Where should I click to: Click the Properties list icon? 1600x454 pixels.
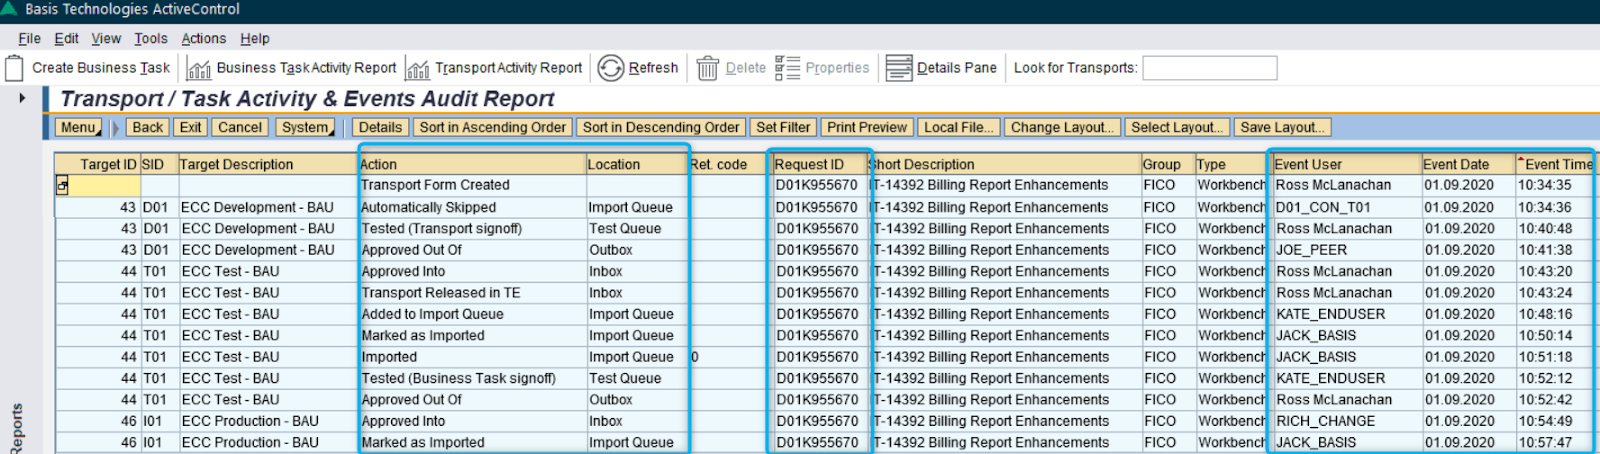(x=788, y=68)
